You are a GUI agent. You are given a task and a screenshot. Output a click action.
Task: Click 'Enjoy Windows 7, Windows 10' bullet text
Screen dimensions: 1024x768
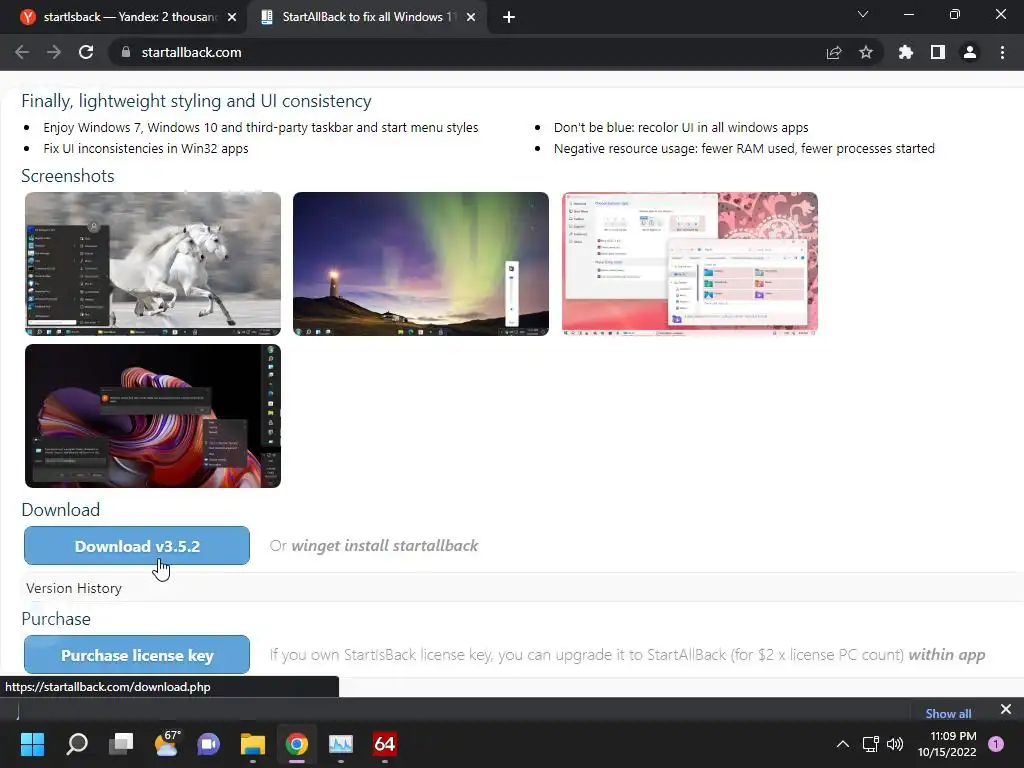(x=261, y=127)
